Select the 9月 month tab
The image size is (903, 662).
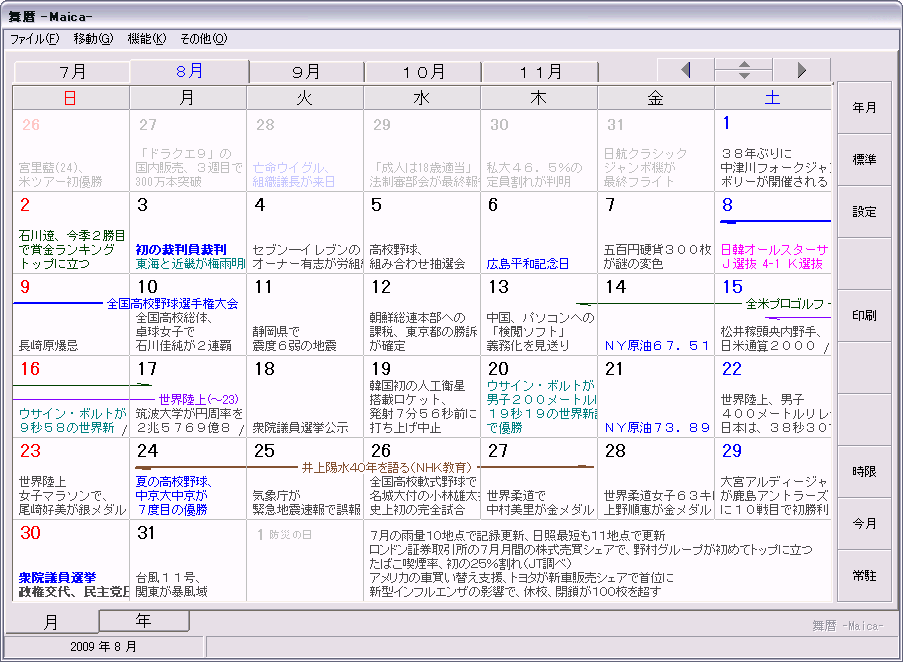306,72
